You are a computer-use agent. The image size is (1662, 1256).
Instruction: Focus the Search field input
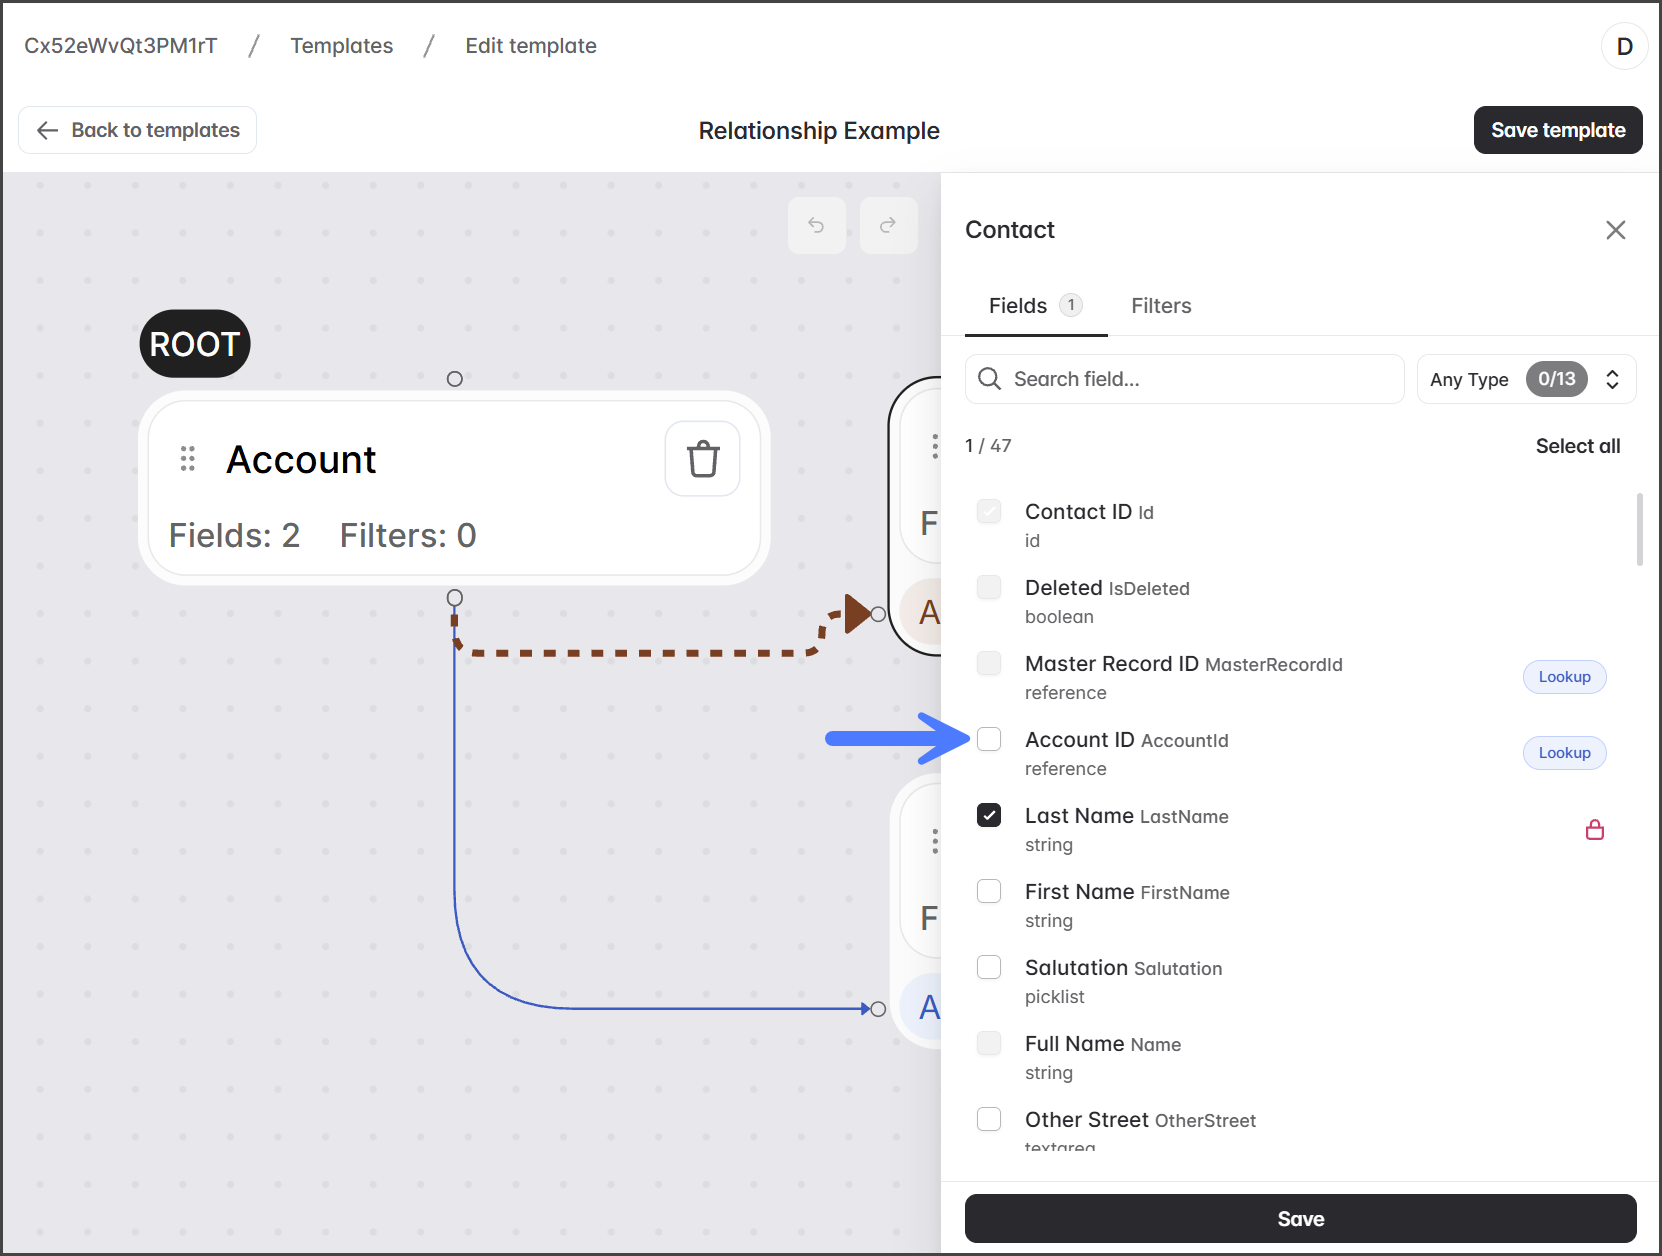[x=1200, y=379]
